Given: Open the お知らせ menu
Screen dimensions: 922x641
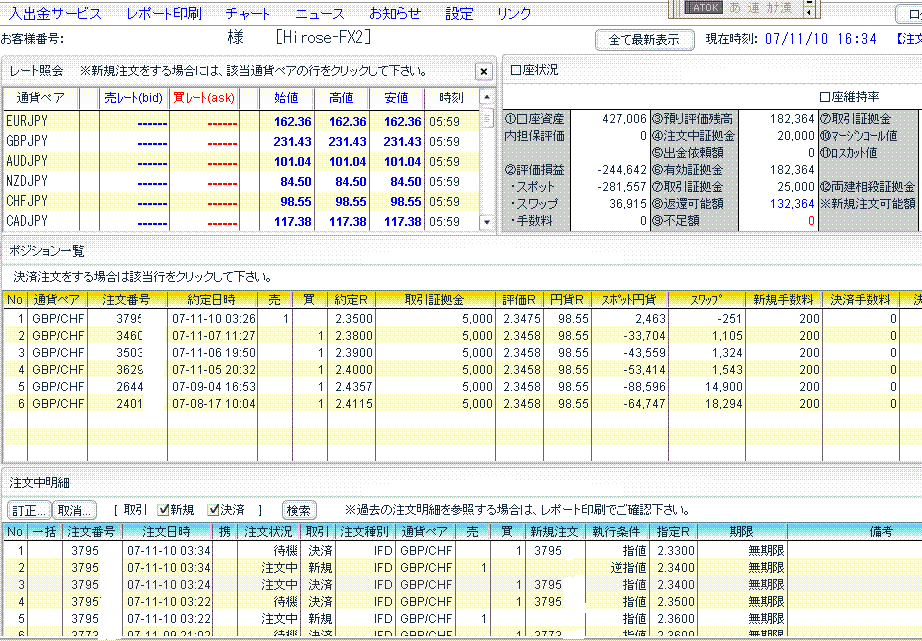Looking at the screenshot, I should (395, 13).
